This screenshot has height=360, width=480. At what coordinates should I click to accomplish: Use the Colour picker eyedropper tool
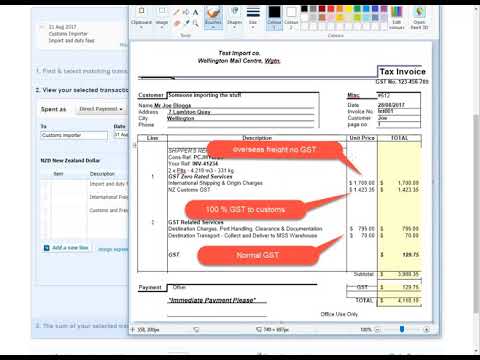(186, 23)
